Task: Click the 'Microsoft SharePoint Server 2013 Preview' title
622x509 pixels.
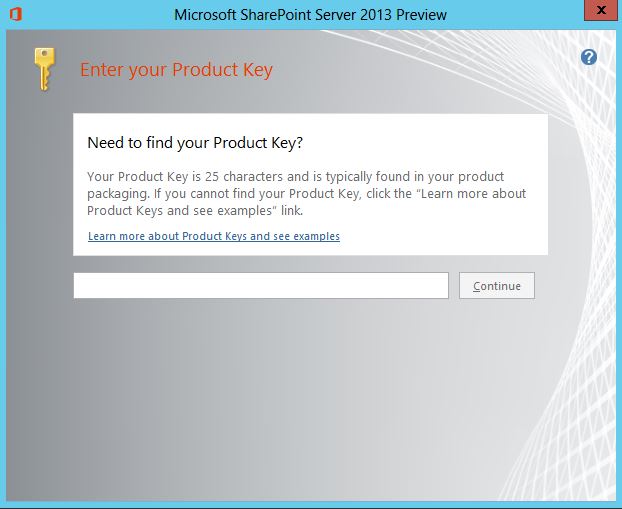Action: 310,15
